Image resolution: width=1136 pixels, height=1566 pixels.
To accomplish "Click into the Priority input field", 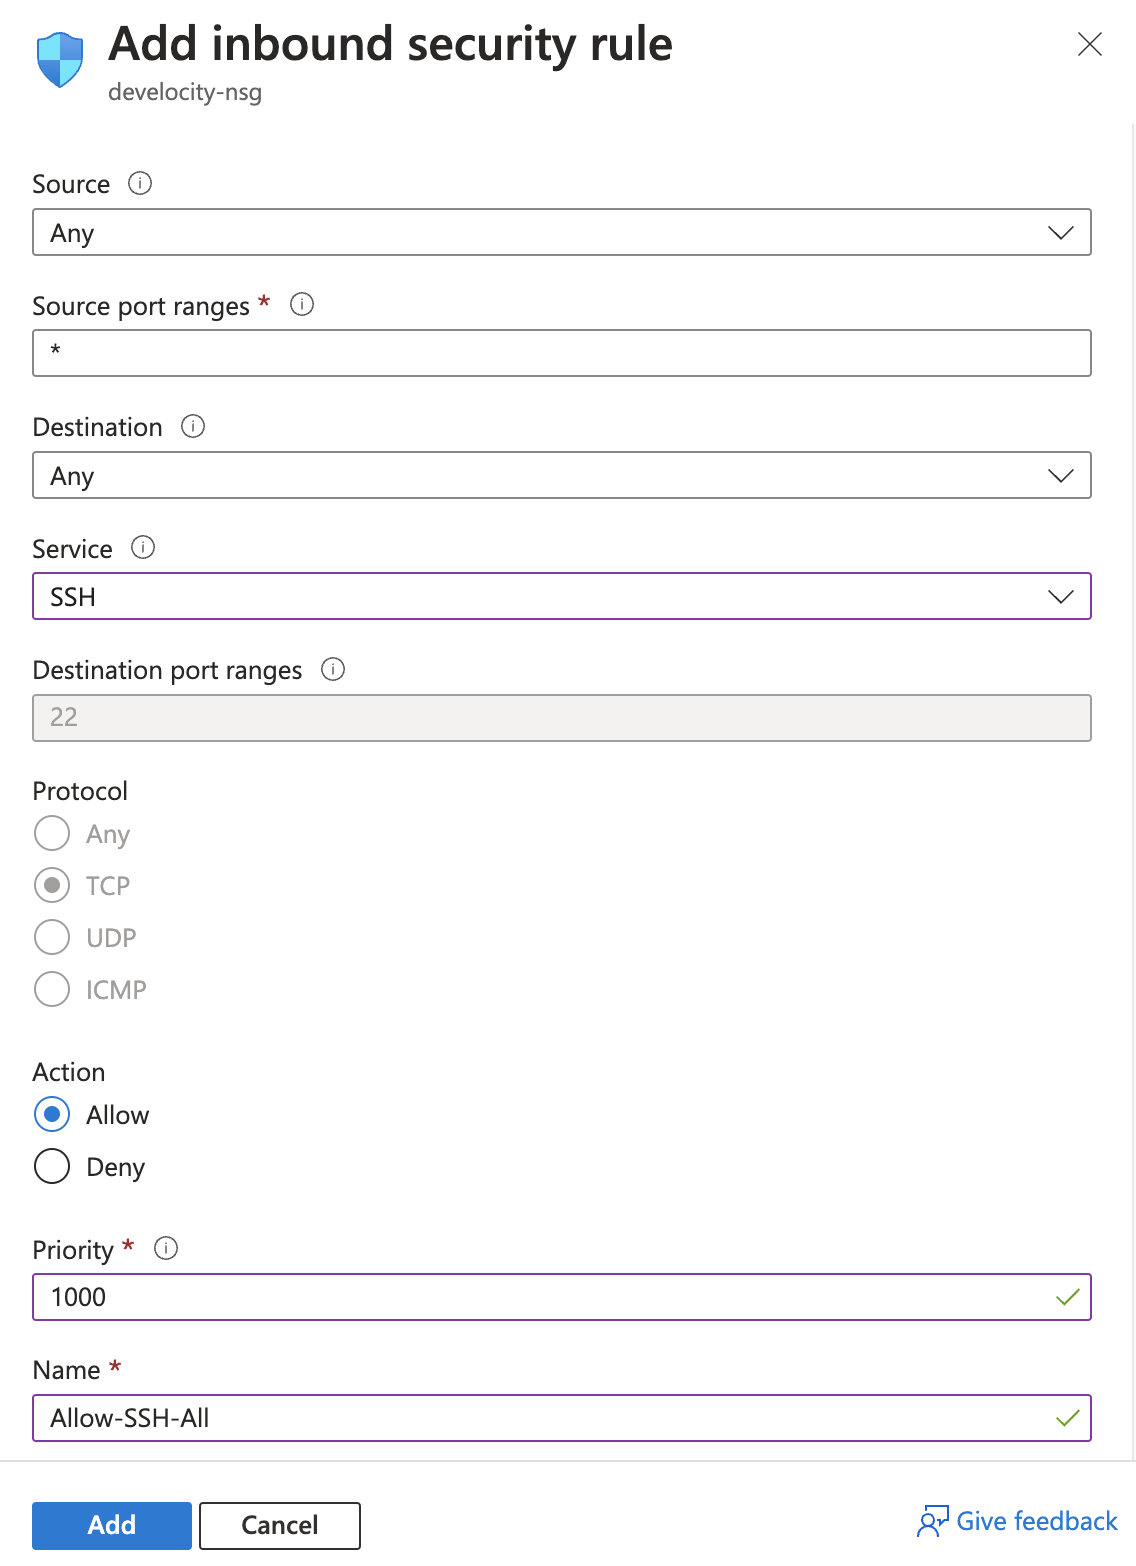I will tap(540, 1297).
